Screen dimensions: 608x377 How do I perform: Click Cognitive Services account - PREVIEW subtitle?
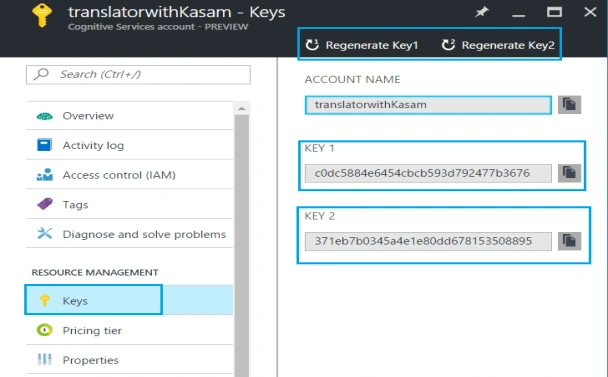tap(158, 27)
